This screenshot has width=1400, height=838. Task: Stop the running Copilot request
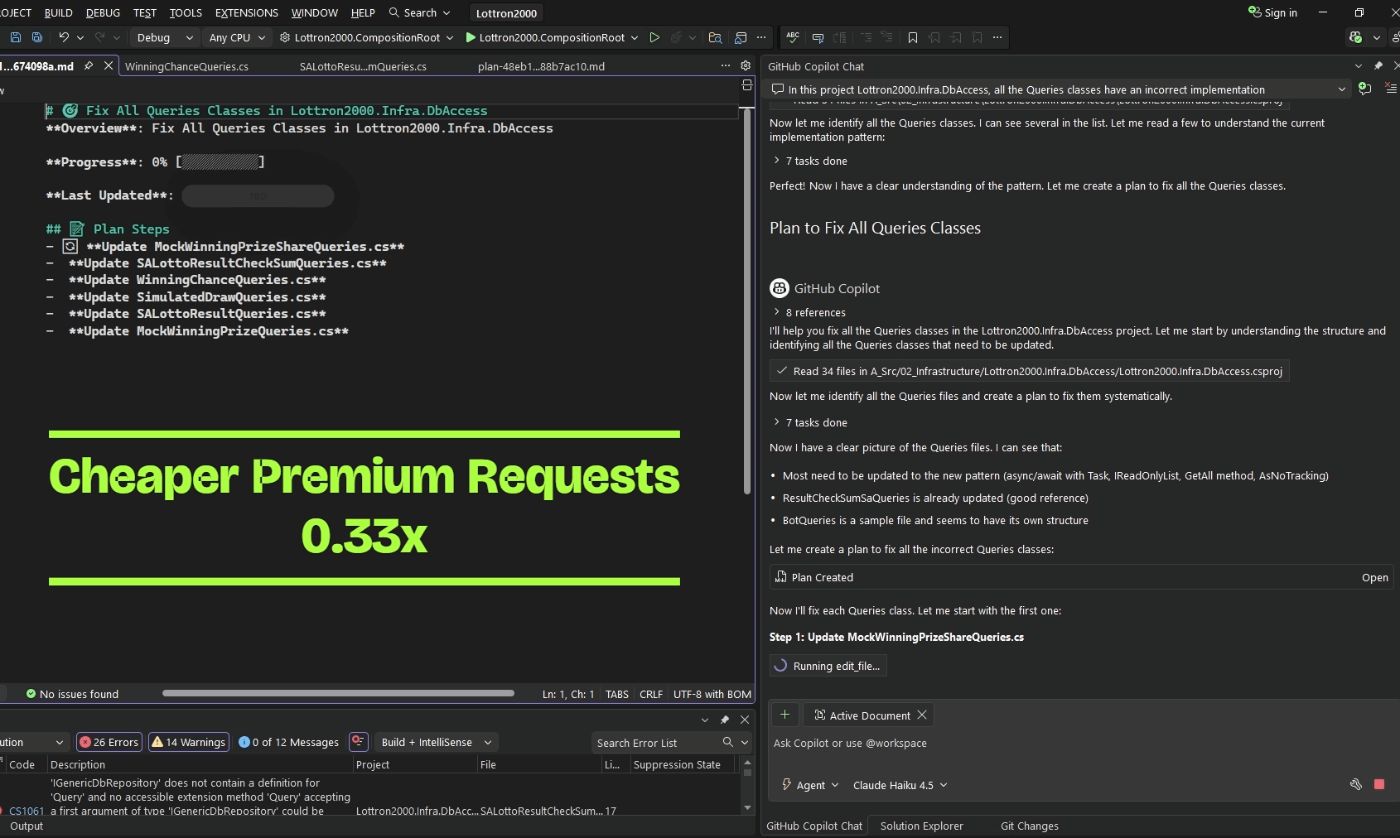(x=1379, y=785)
